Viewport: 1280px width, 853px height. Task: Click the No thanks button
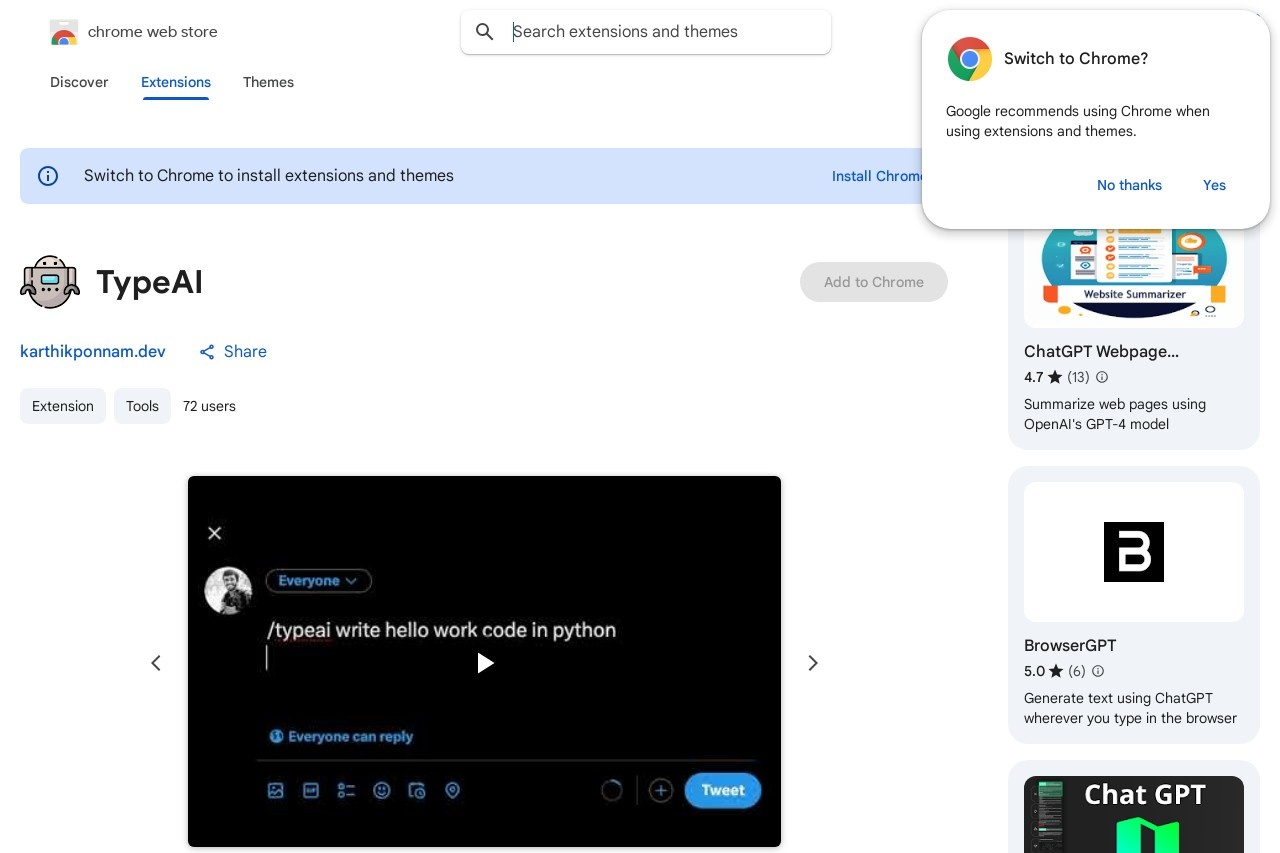click(1129, 185)
